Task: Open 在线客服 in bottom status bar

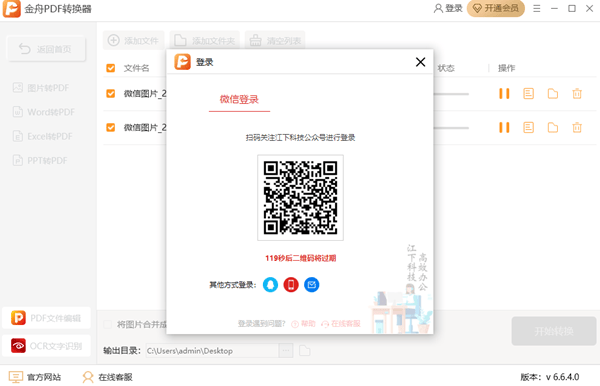Action: (108, 377)
